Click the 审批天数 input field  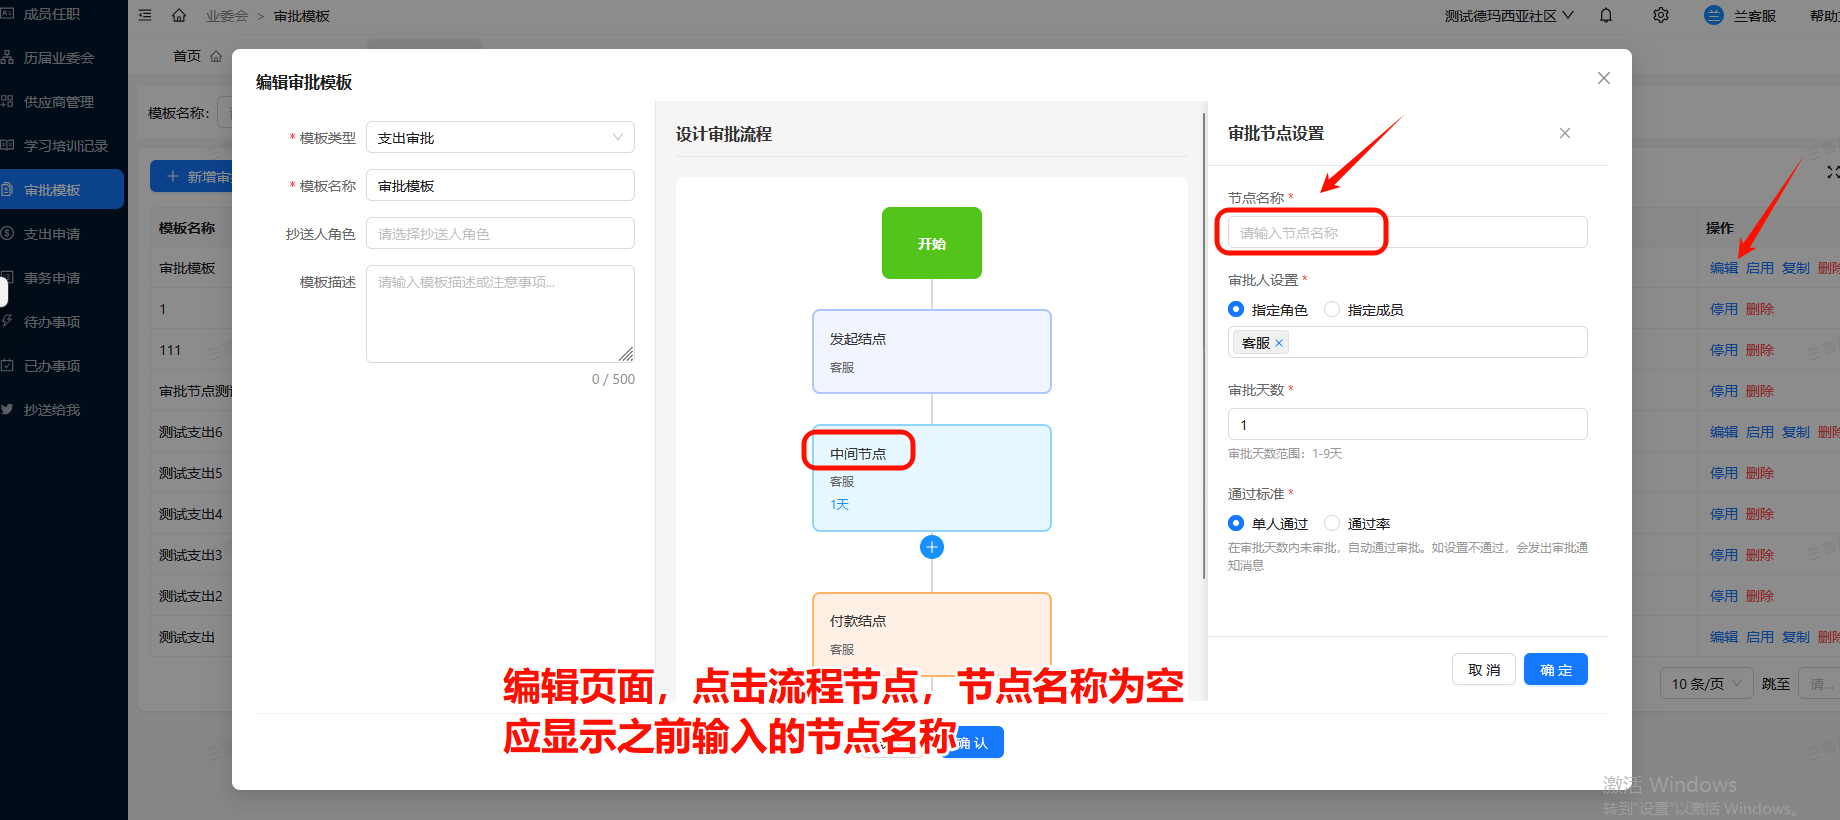(x=1407, y=424)
